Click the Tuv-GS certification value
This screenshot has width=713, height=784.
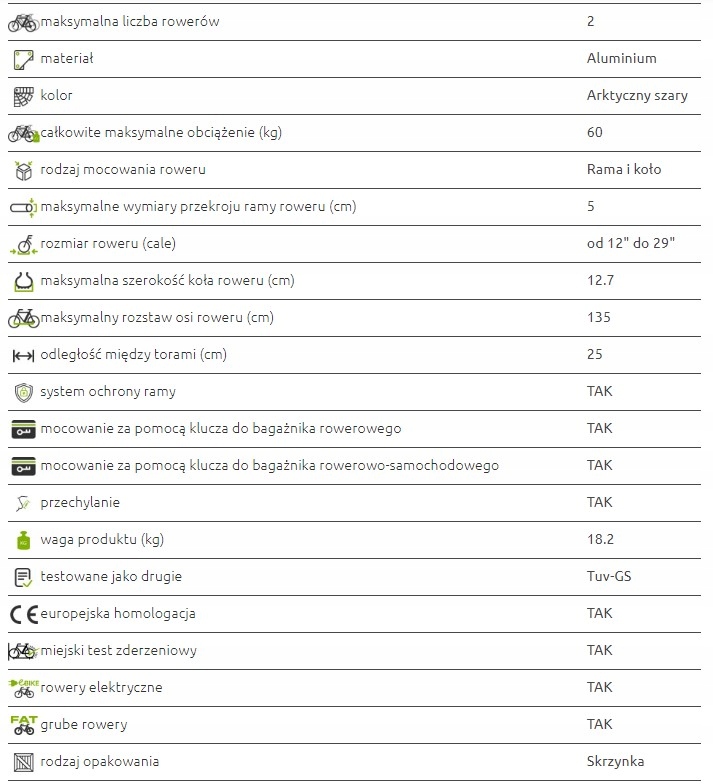click(x=609, y=577)
